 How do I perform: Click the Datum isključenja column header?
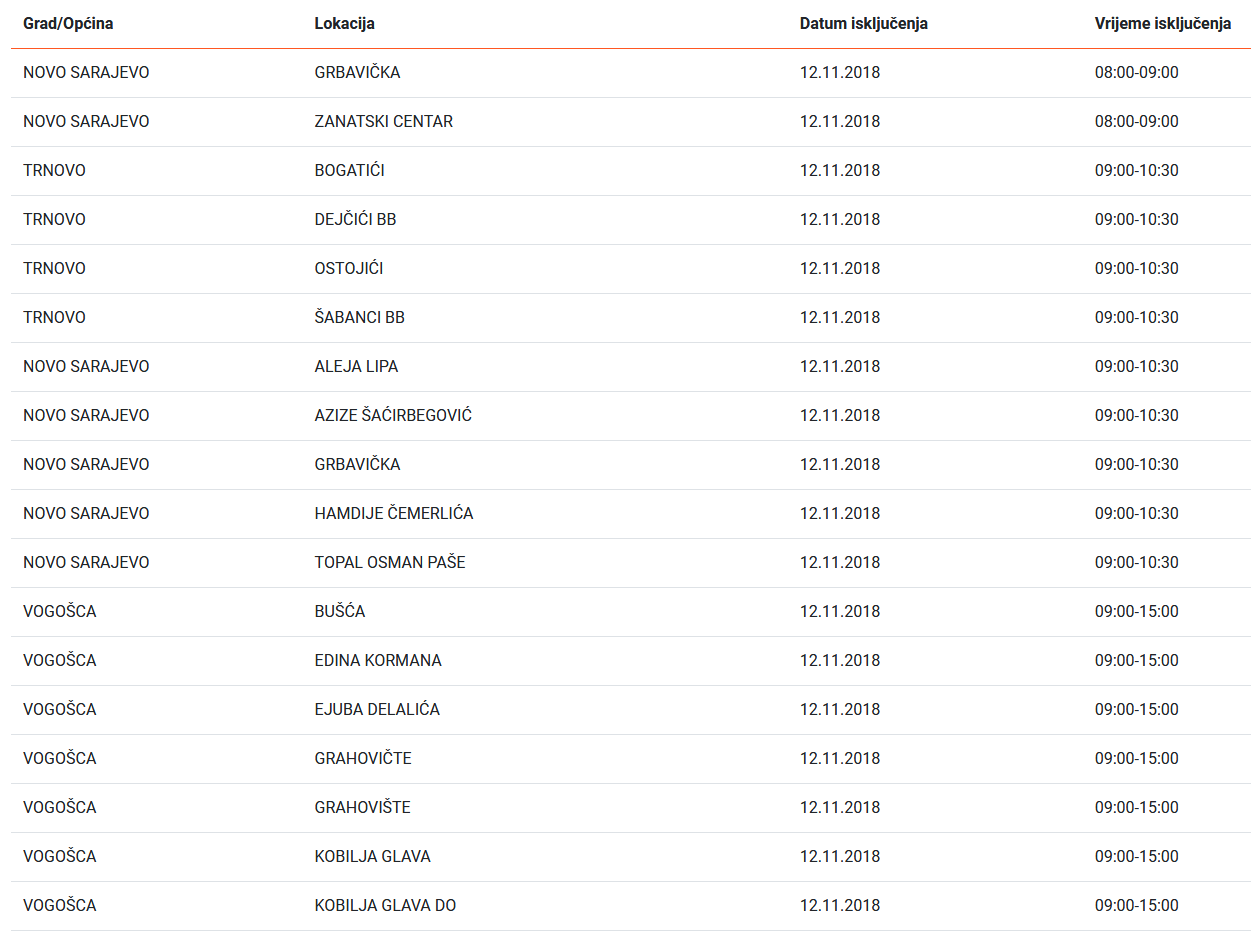point(863,24)
